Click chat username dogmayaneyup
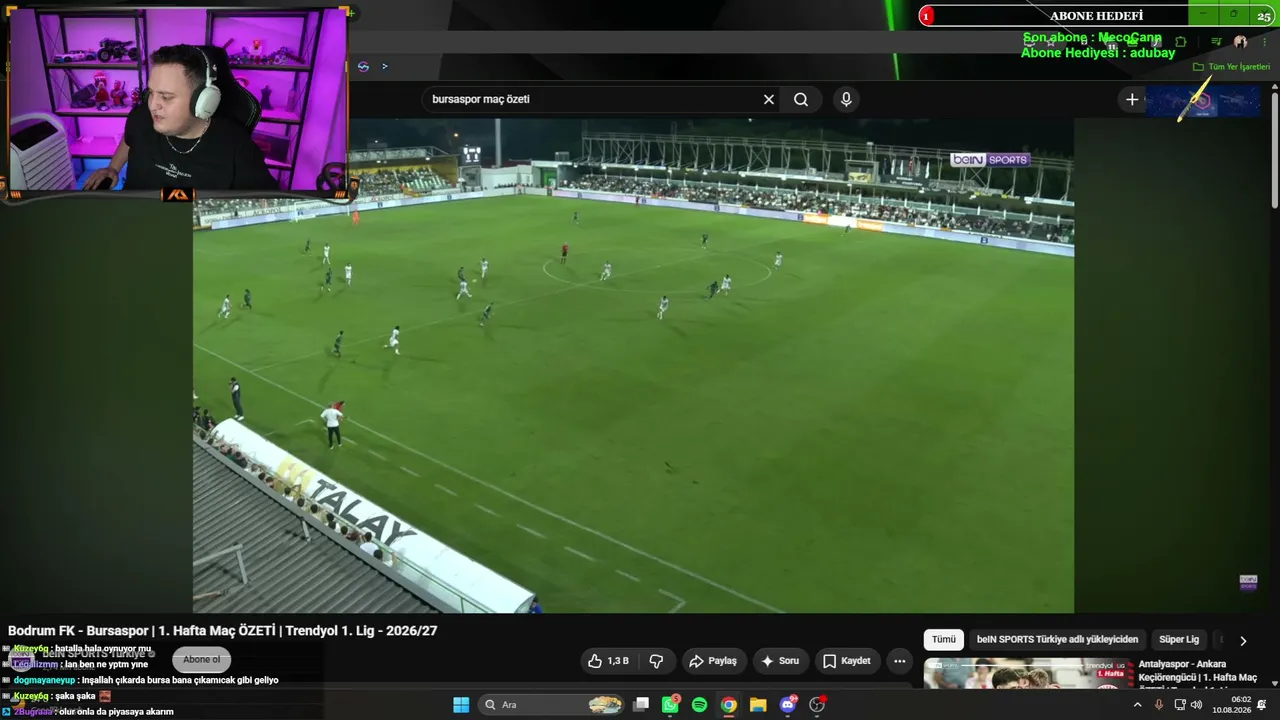Viewport: 1280px width, 720px height. click(44, 680)
